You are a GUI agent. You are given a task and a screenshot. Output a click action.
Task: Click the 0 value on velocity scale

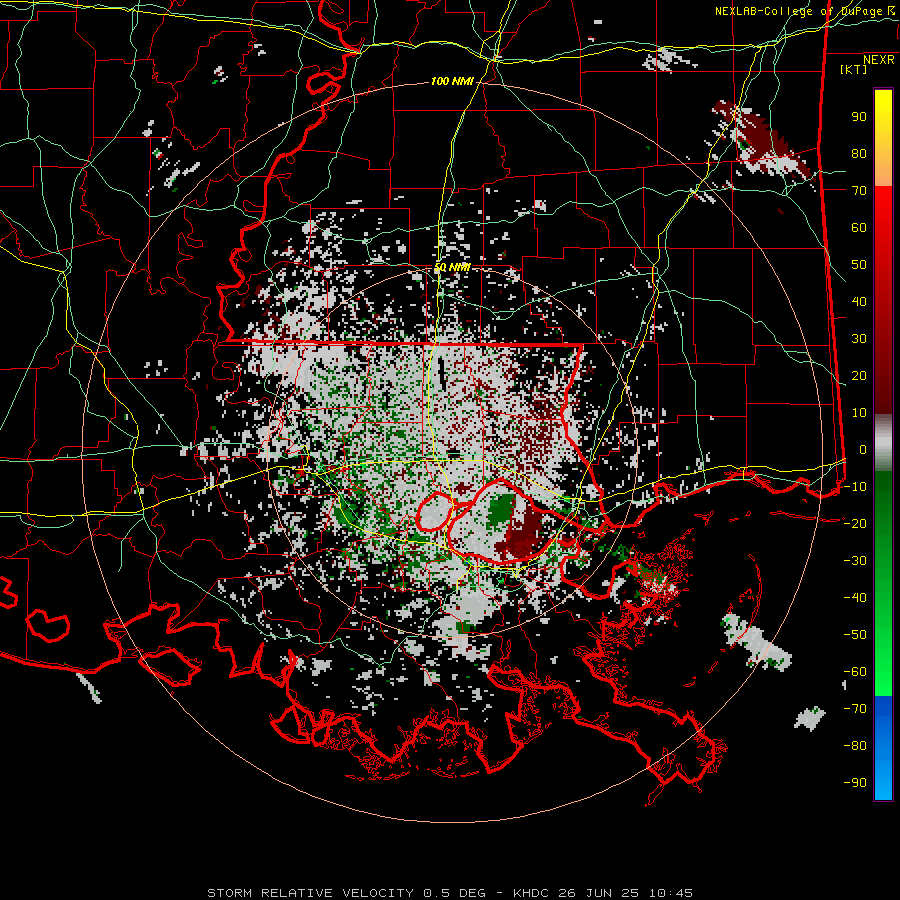[x=863, y=450]
